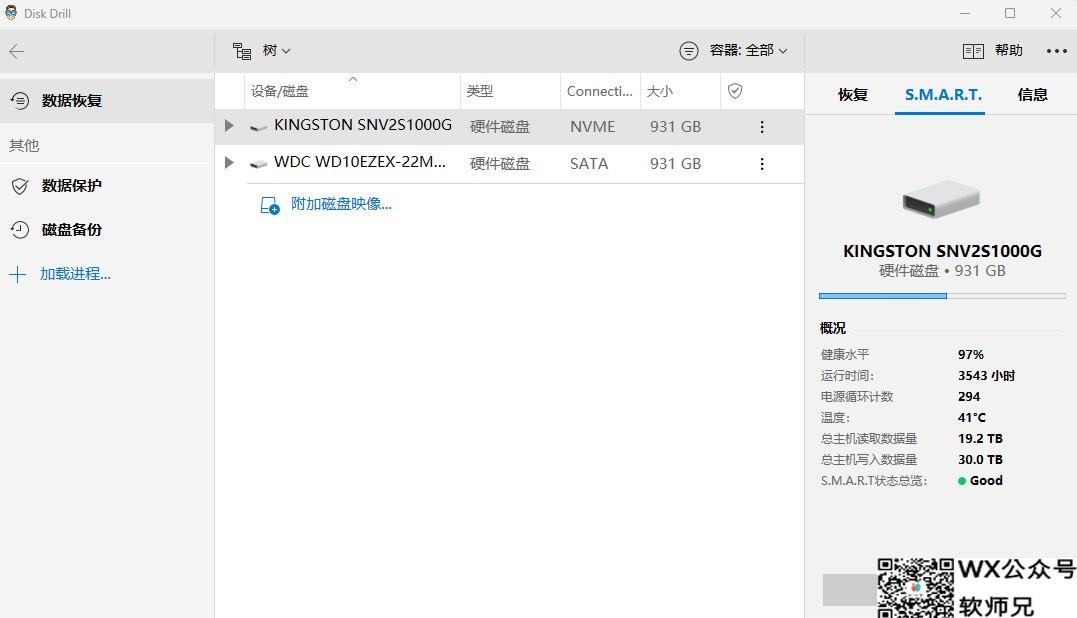
Task: Open the 帮助 book icon
Action: coord(973,51)
